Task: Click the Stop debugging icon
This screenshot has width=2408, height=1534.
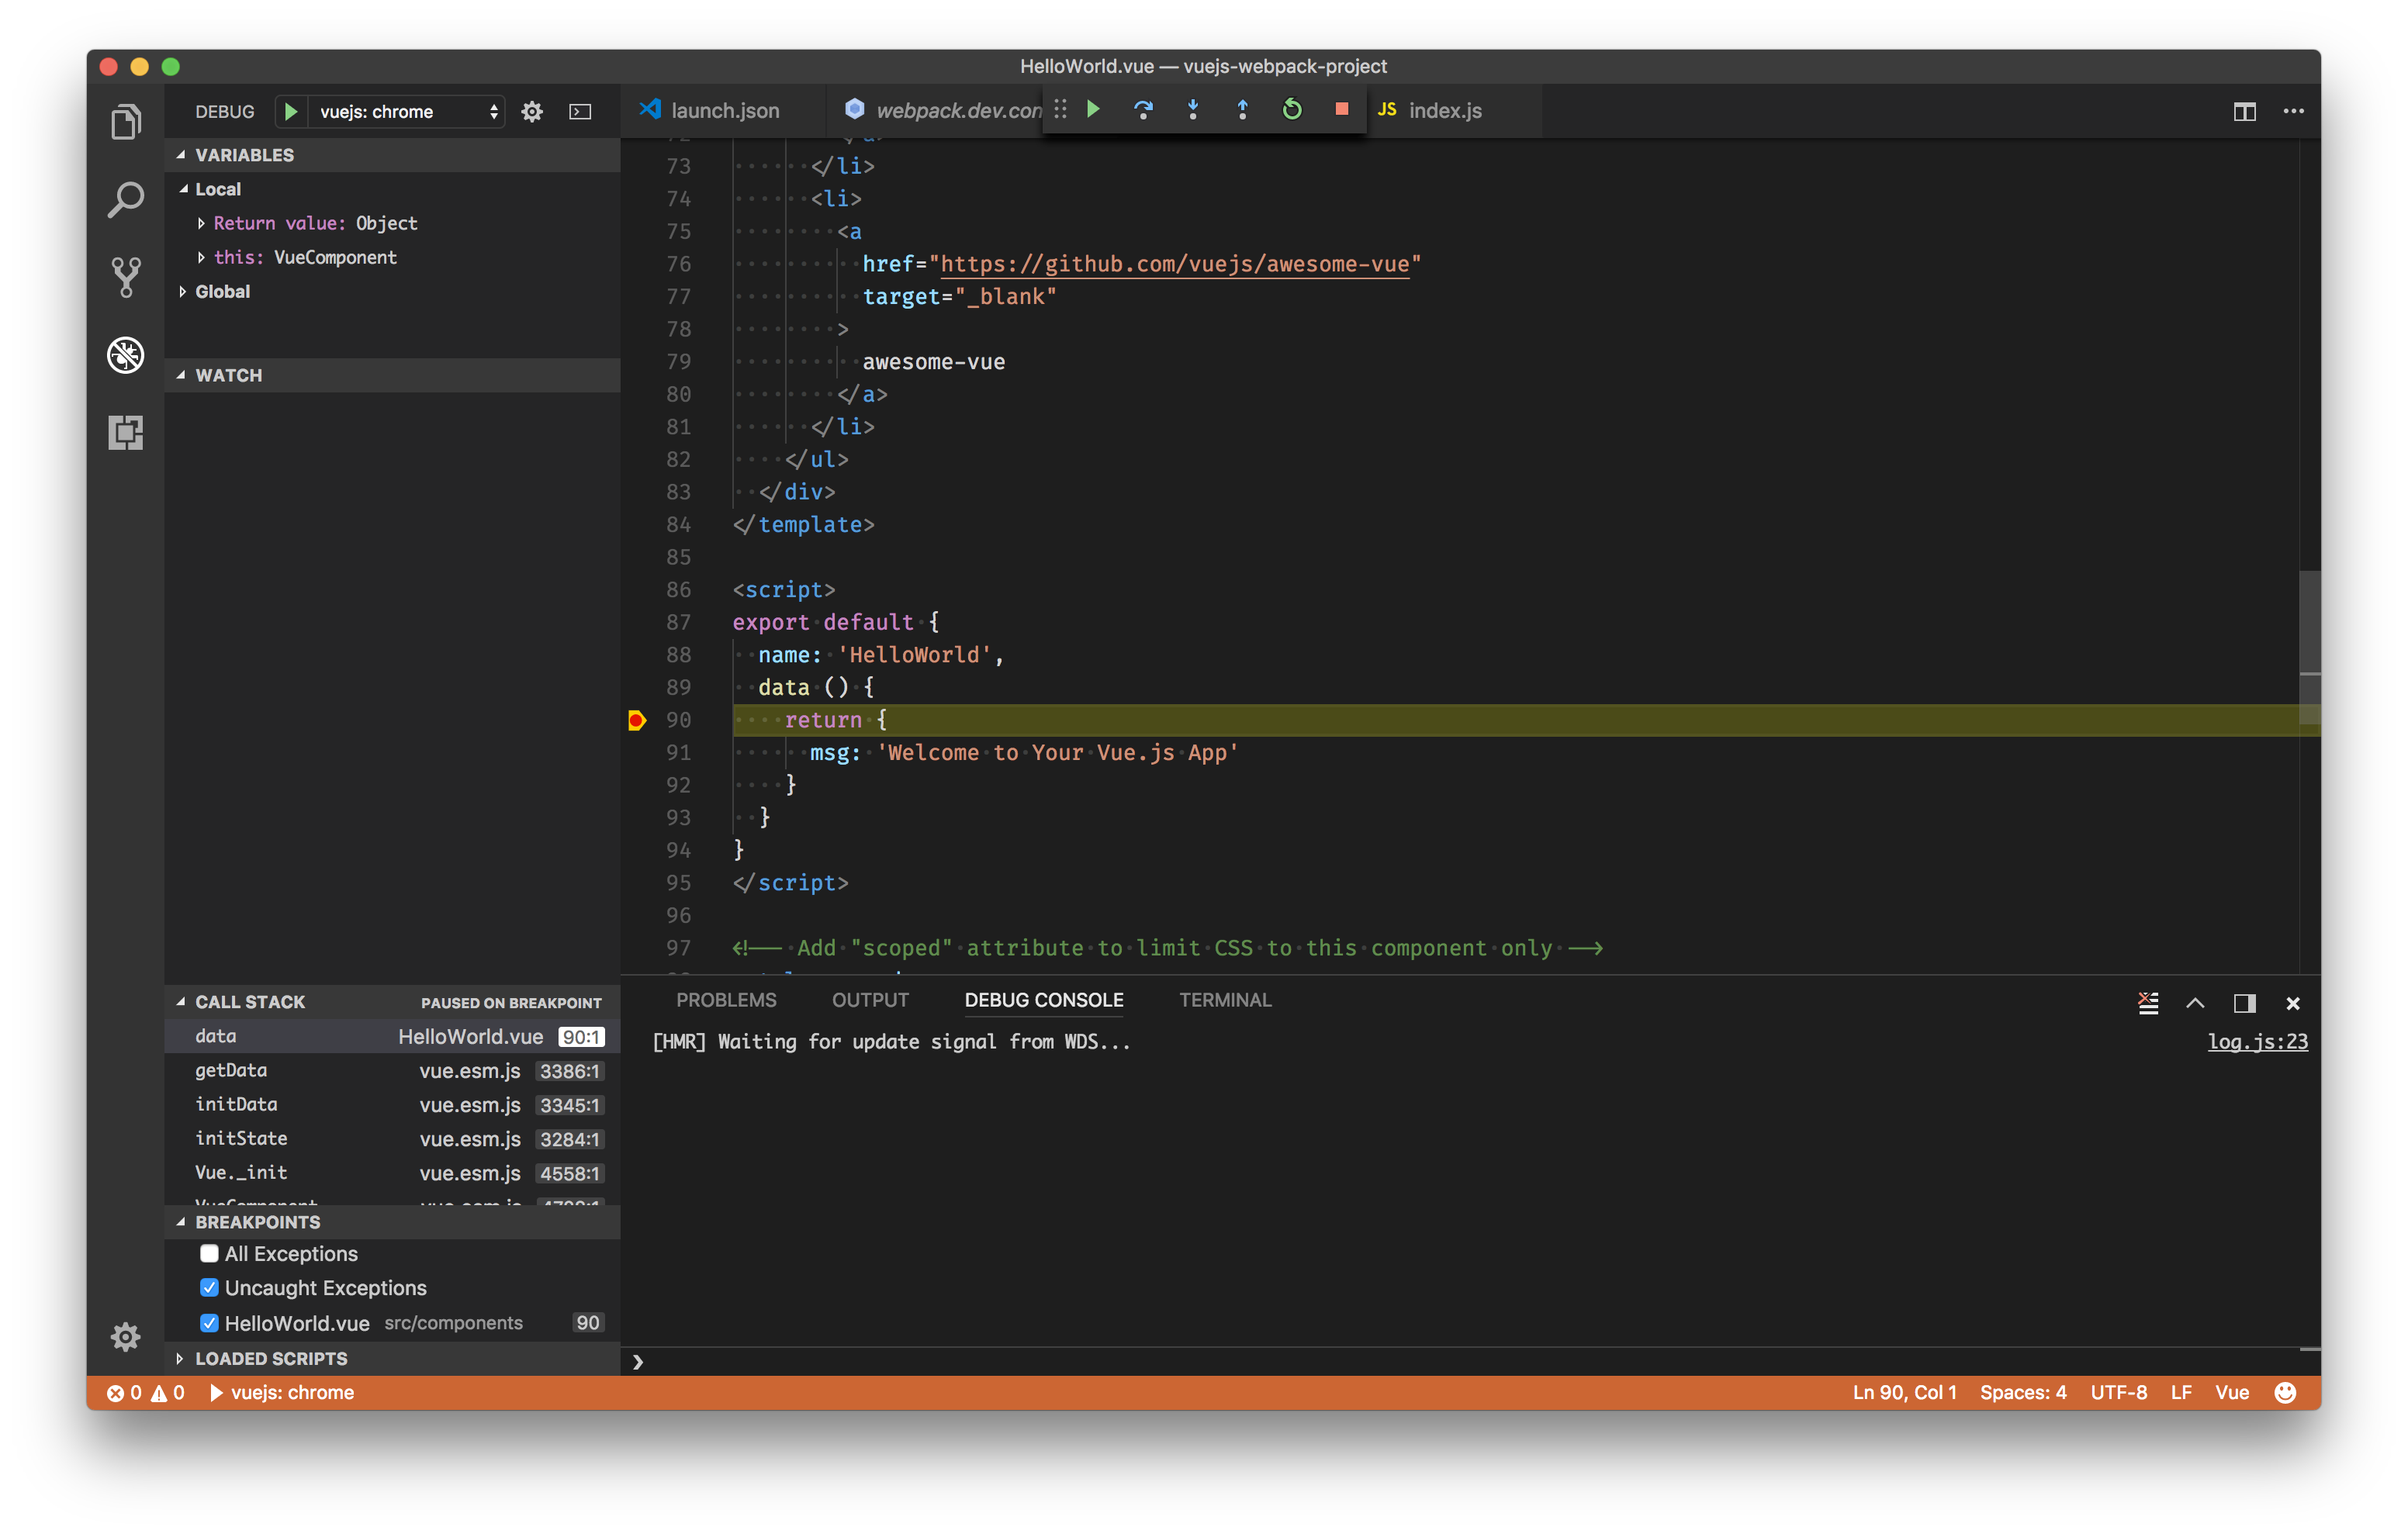Action: point(1341,110)
